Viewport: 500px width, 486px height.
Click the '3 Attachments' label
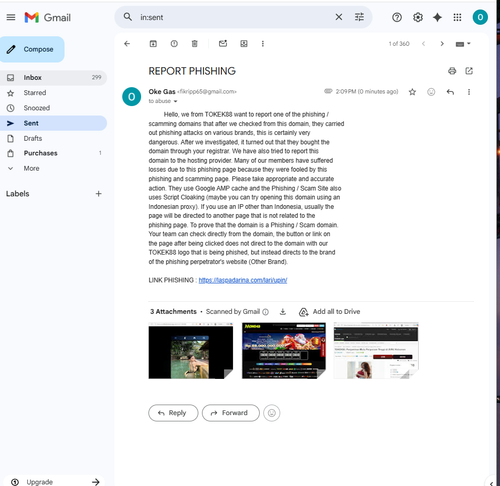[x=173, y=312]
